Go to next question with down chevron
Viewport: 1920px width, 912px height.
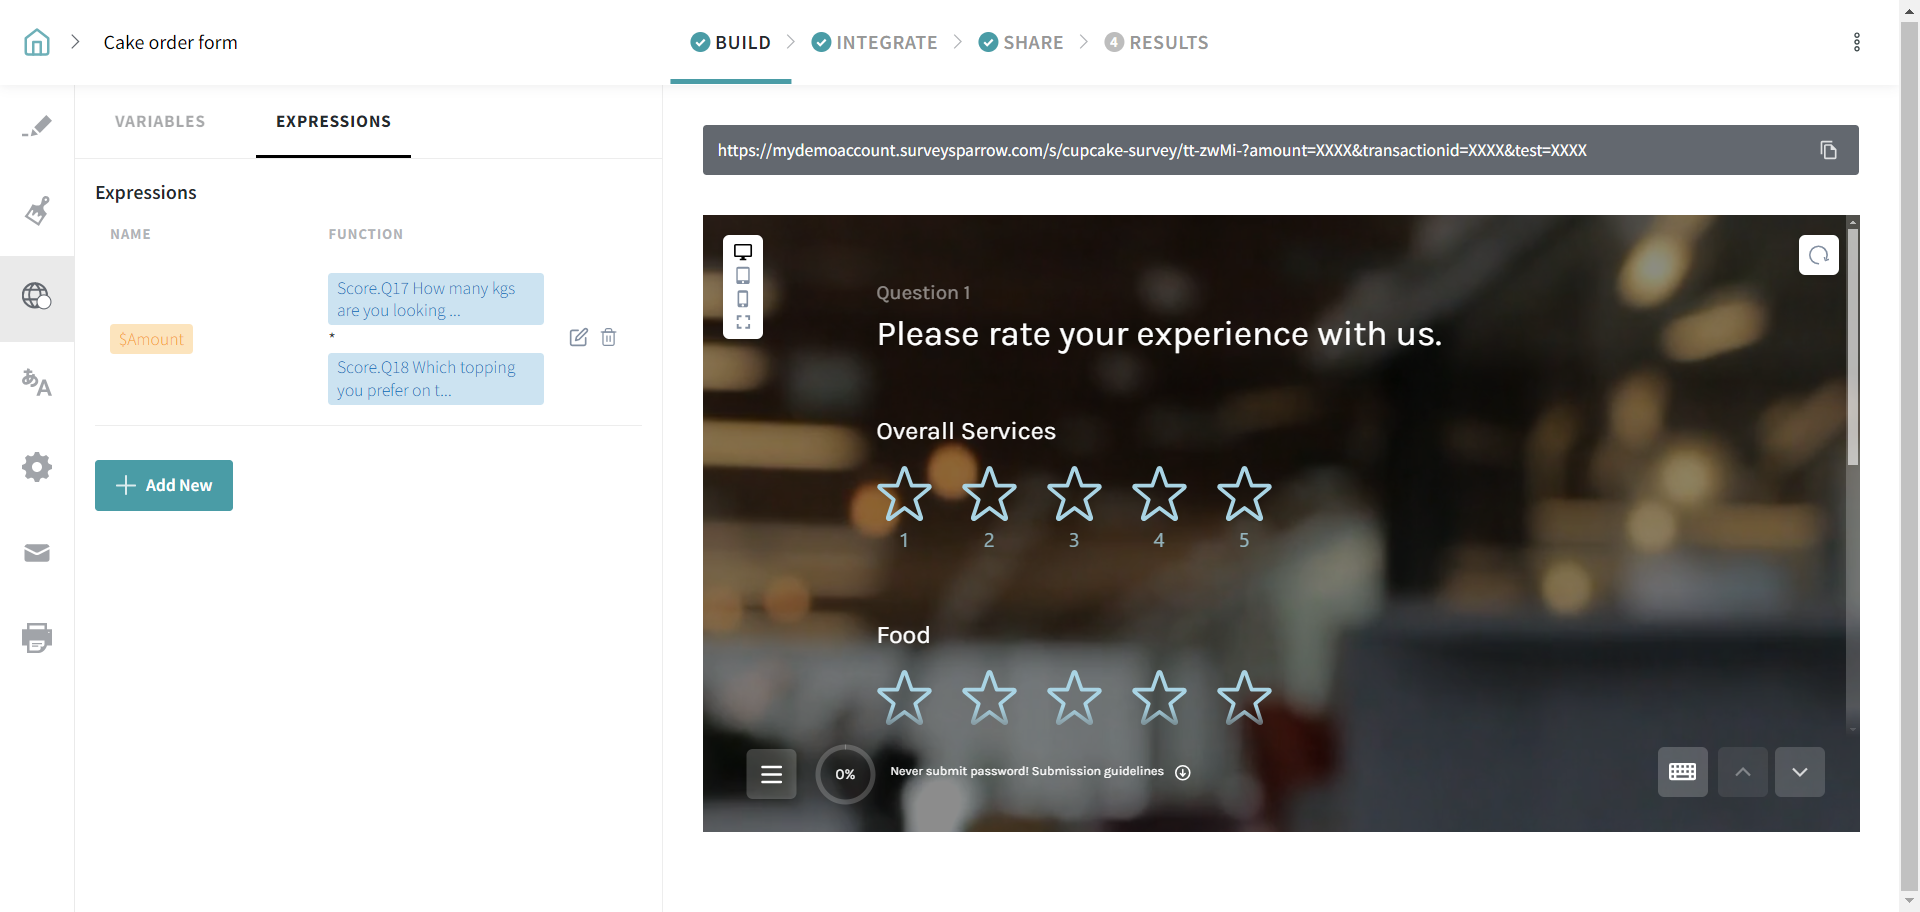pos(1799,772)
